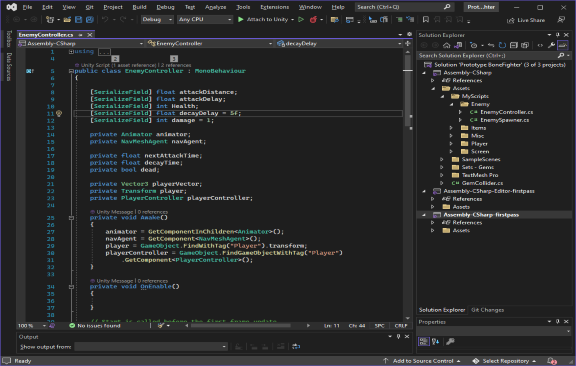Open the Any CPU platform dropdown
The width and height of the screenshot is (576, 366).
[x=205, y=19]
